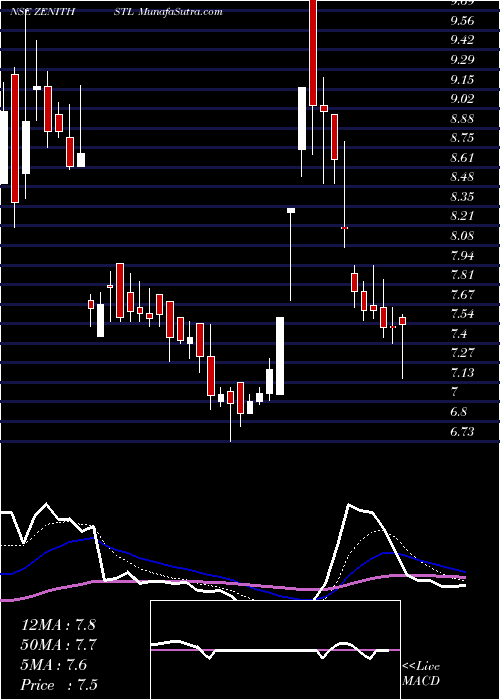Screen dimensions: 500x700
Task: Select the 8.61 price axis label
Action: [x=462, y=158]
